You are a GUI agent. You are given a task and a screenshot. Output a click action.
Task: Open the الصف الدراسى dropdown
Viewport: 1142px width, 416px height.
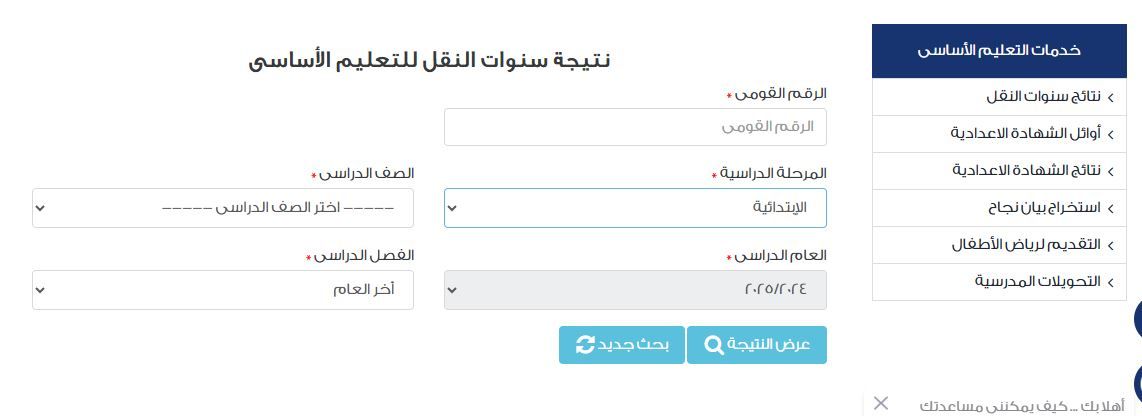click(223, 208)
